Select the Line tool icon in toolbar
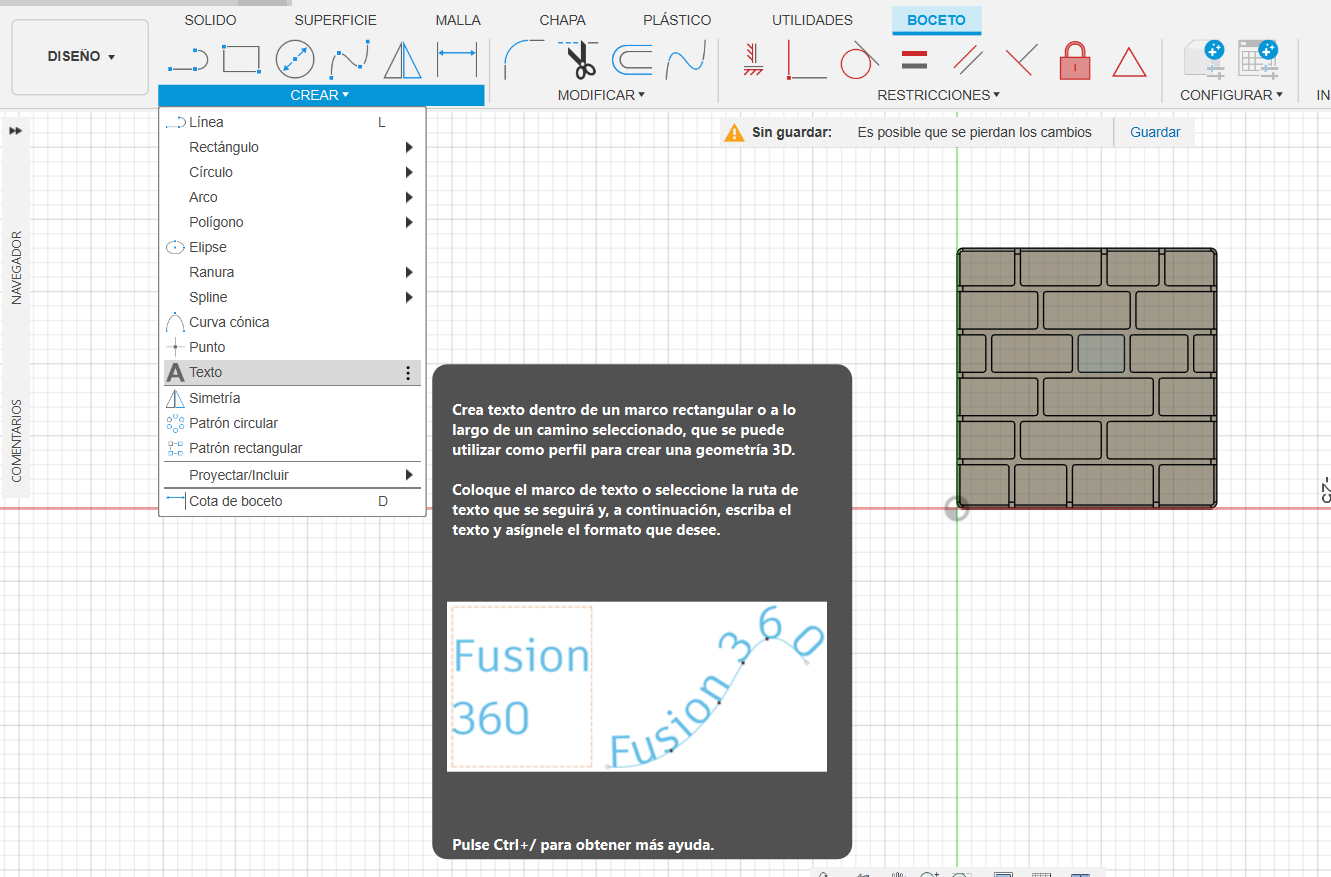 [187, 61]
